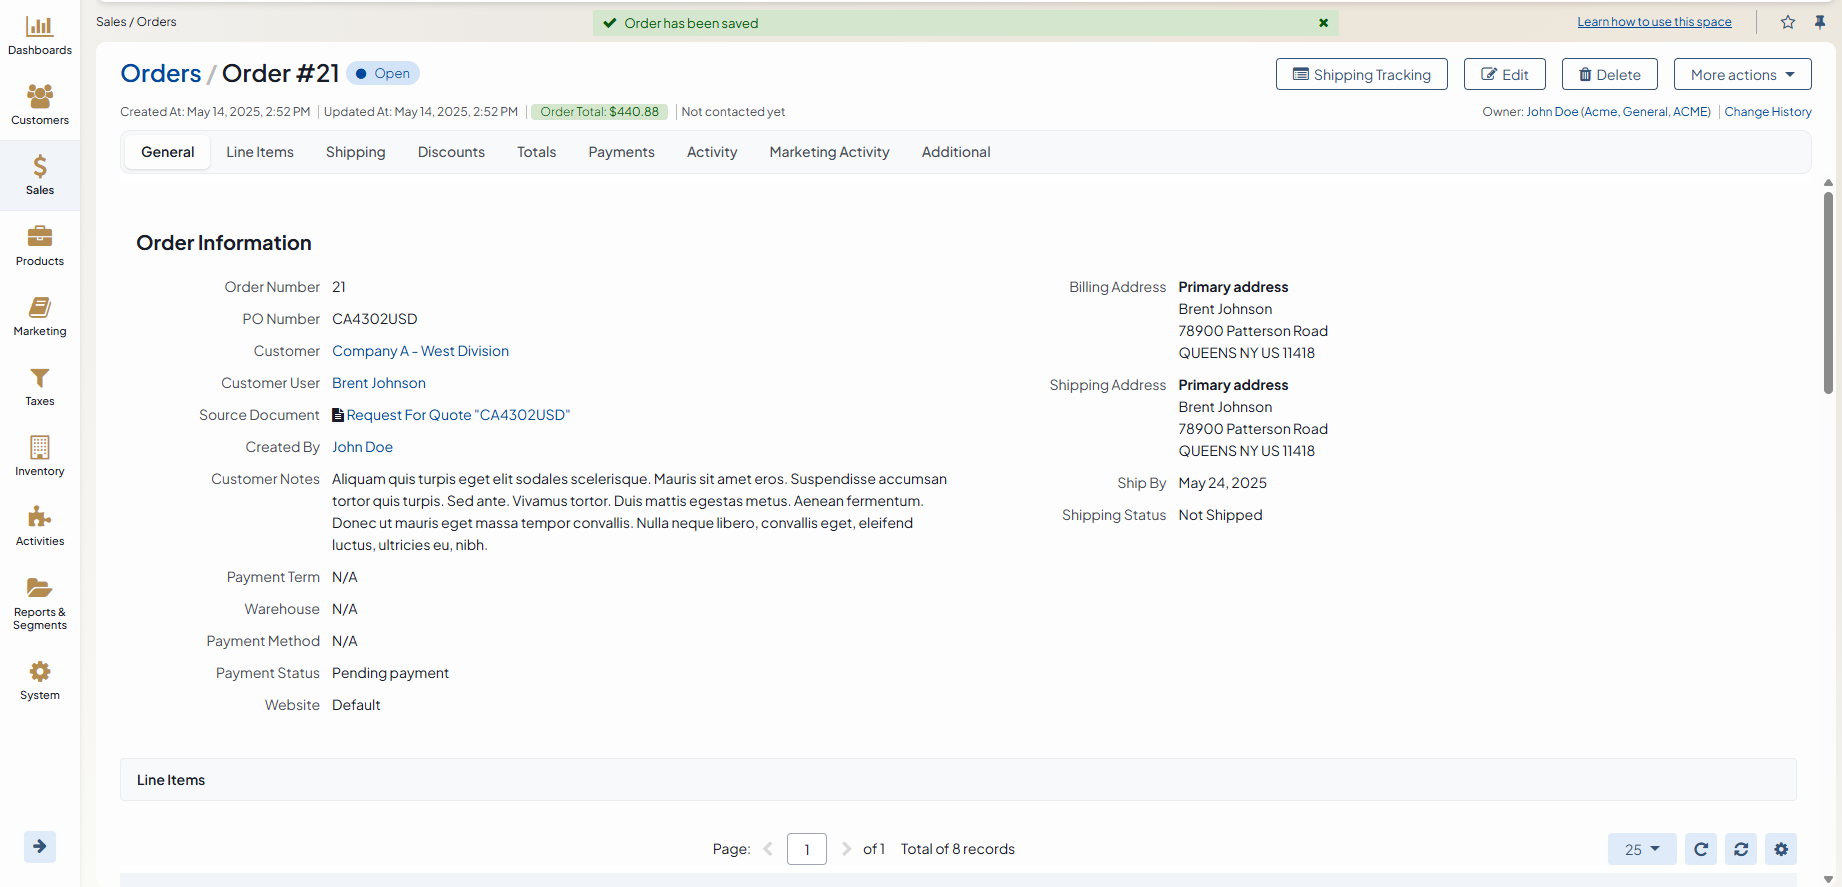Open Reports & Segments folder icon
Viewport: 1842px width, 887px height.
click(40, 588)
